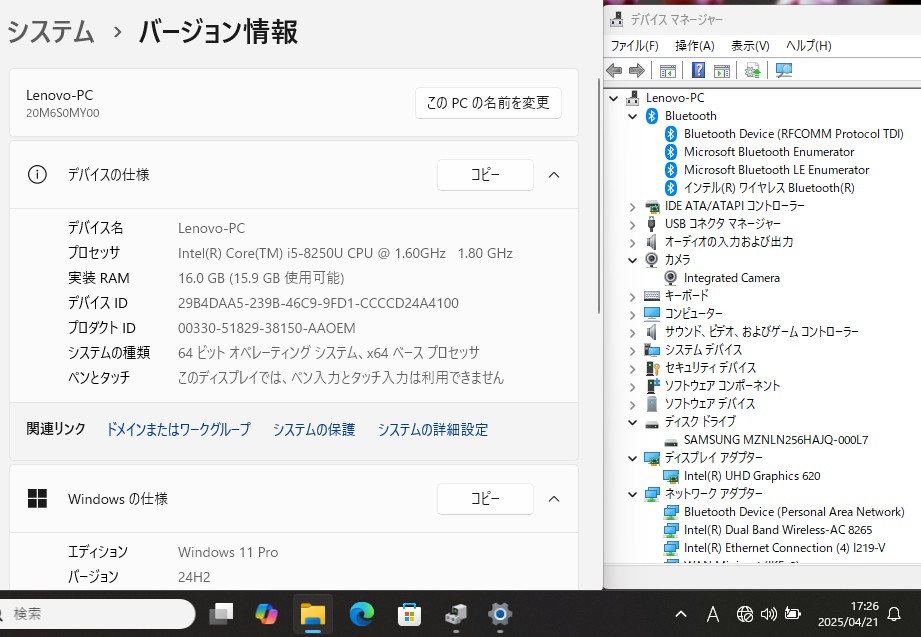
Task: Click the update driver toolbar icon
Action: pyautogui.click(x=752, y=71)
